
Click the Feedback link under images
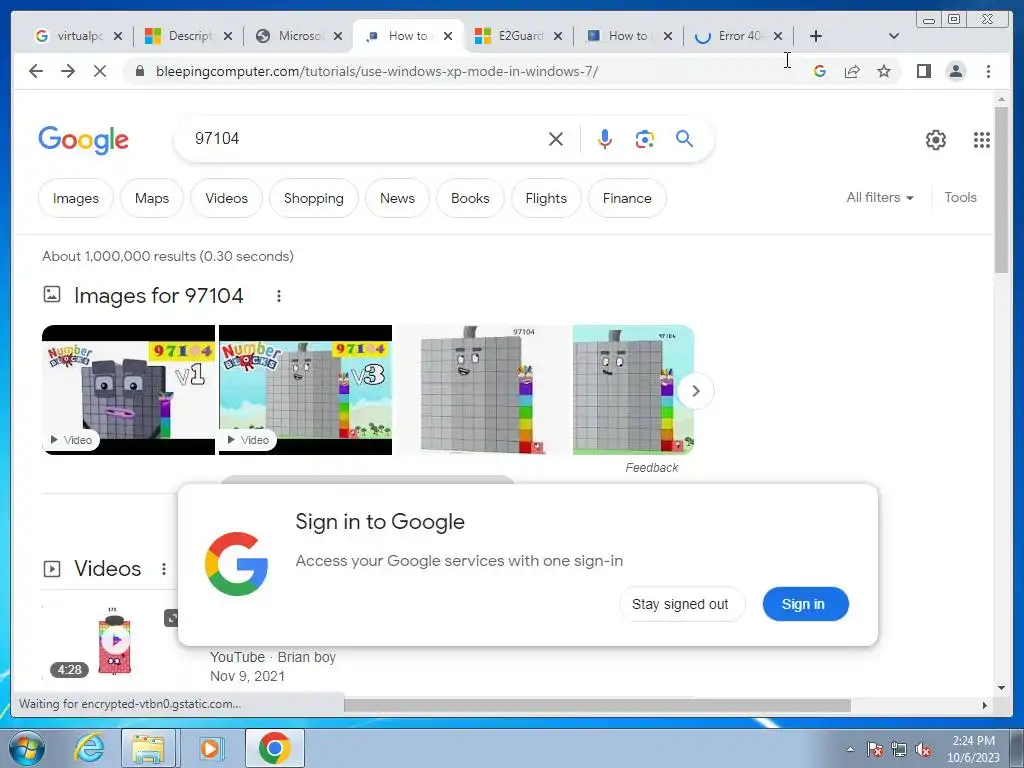[x=652, y=468]
